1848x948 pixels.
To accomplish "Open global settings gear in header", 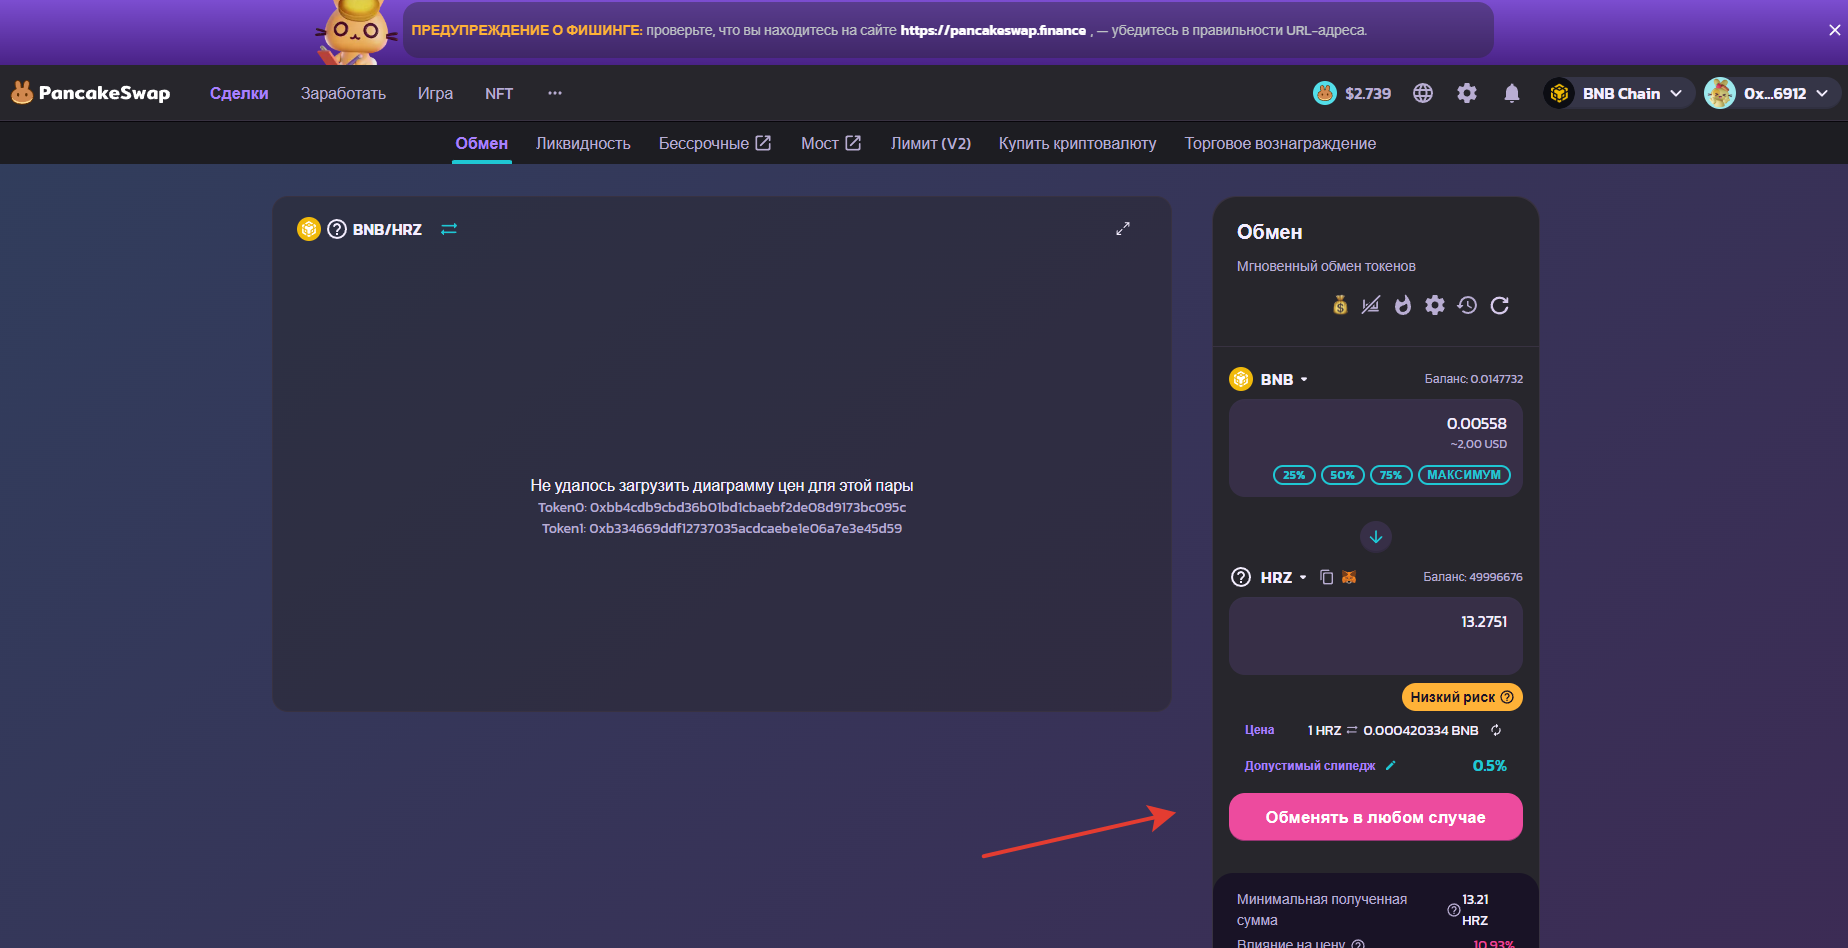I will (x=1467, y=93).
